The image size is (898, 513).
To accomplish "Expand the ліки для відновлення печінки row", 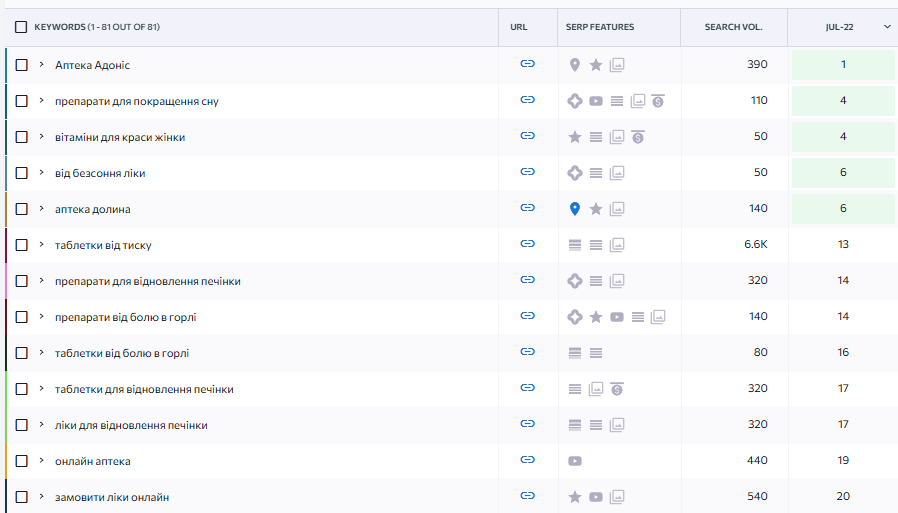I will [41, 424].
